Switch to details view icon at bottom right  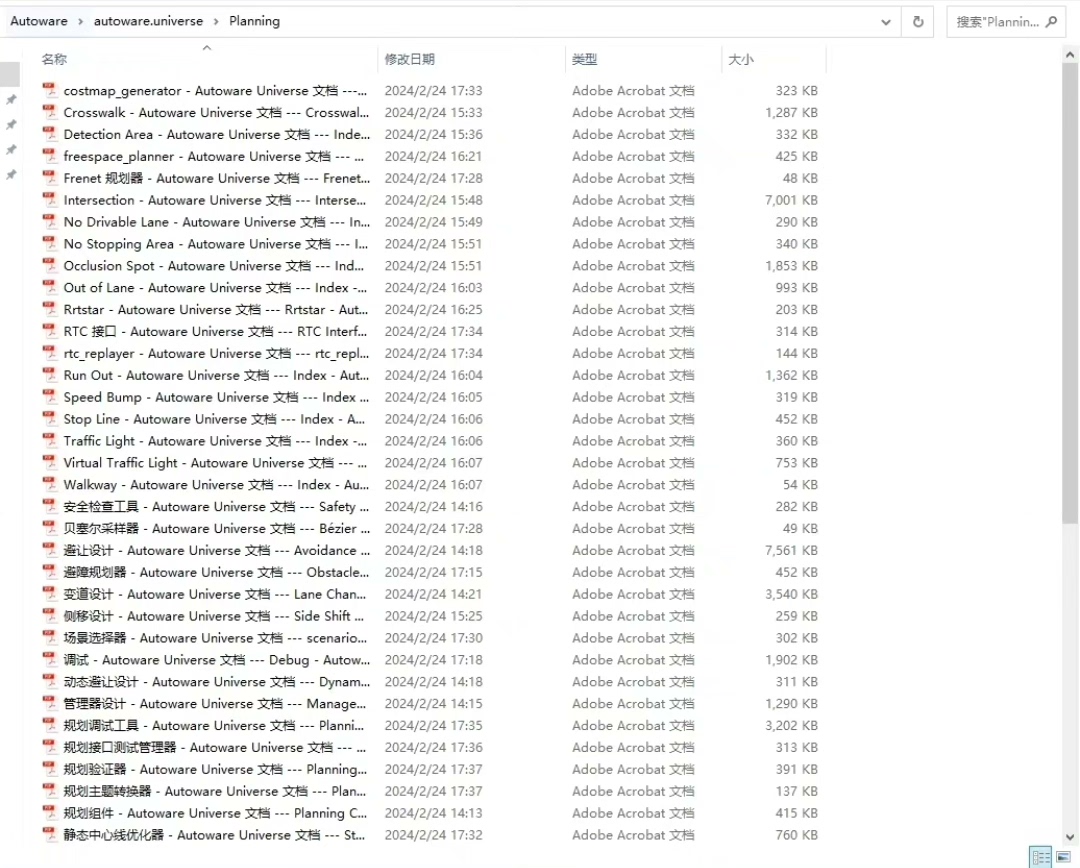tap(1041, 856)
